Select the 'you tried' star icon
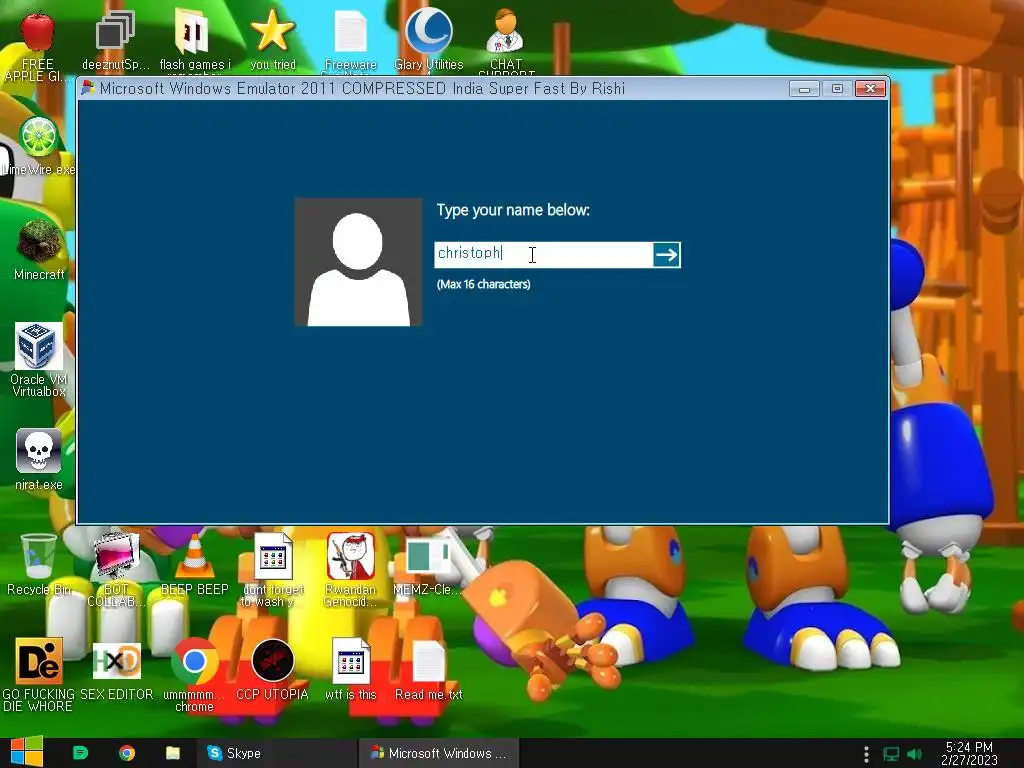1024x768 pixels. (x=272, y=31)
